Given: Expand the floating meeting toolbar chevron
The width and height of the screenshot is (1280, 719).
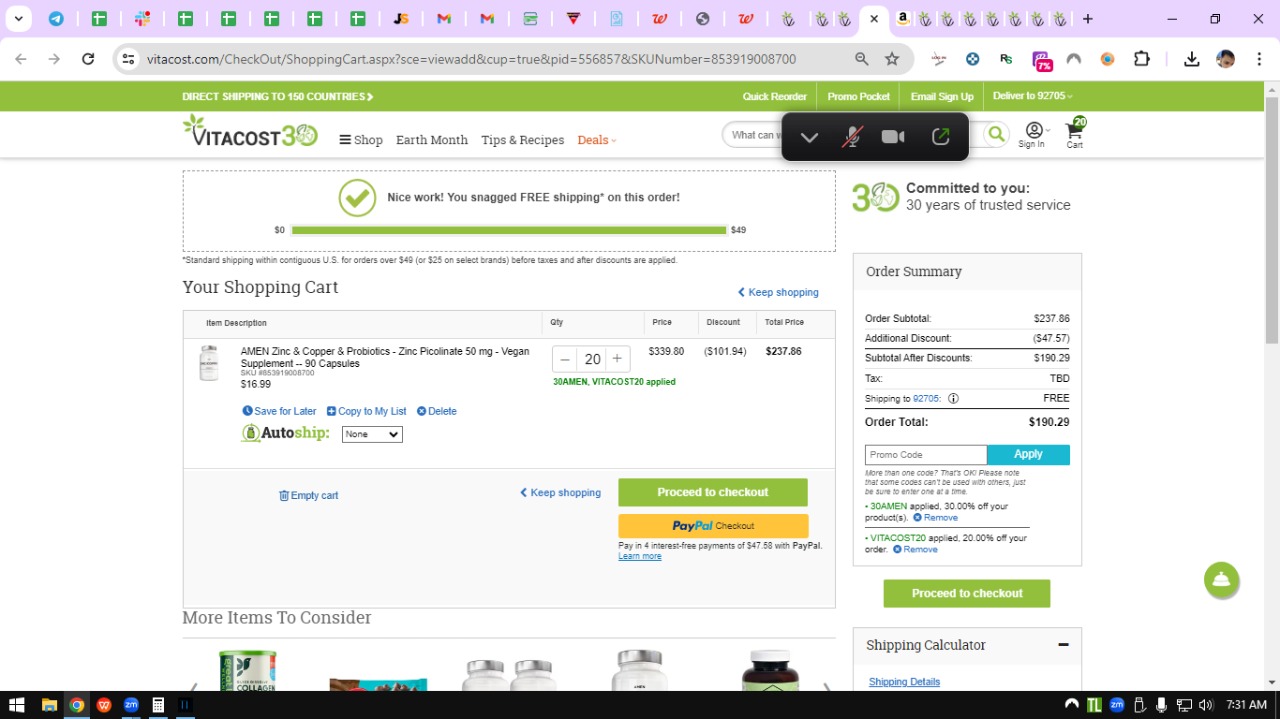Looking at the screenshot, I should pyautogui.click(x=810, y=137).
